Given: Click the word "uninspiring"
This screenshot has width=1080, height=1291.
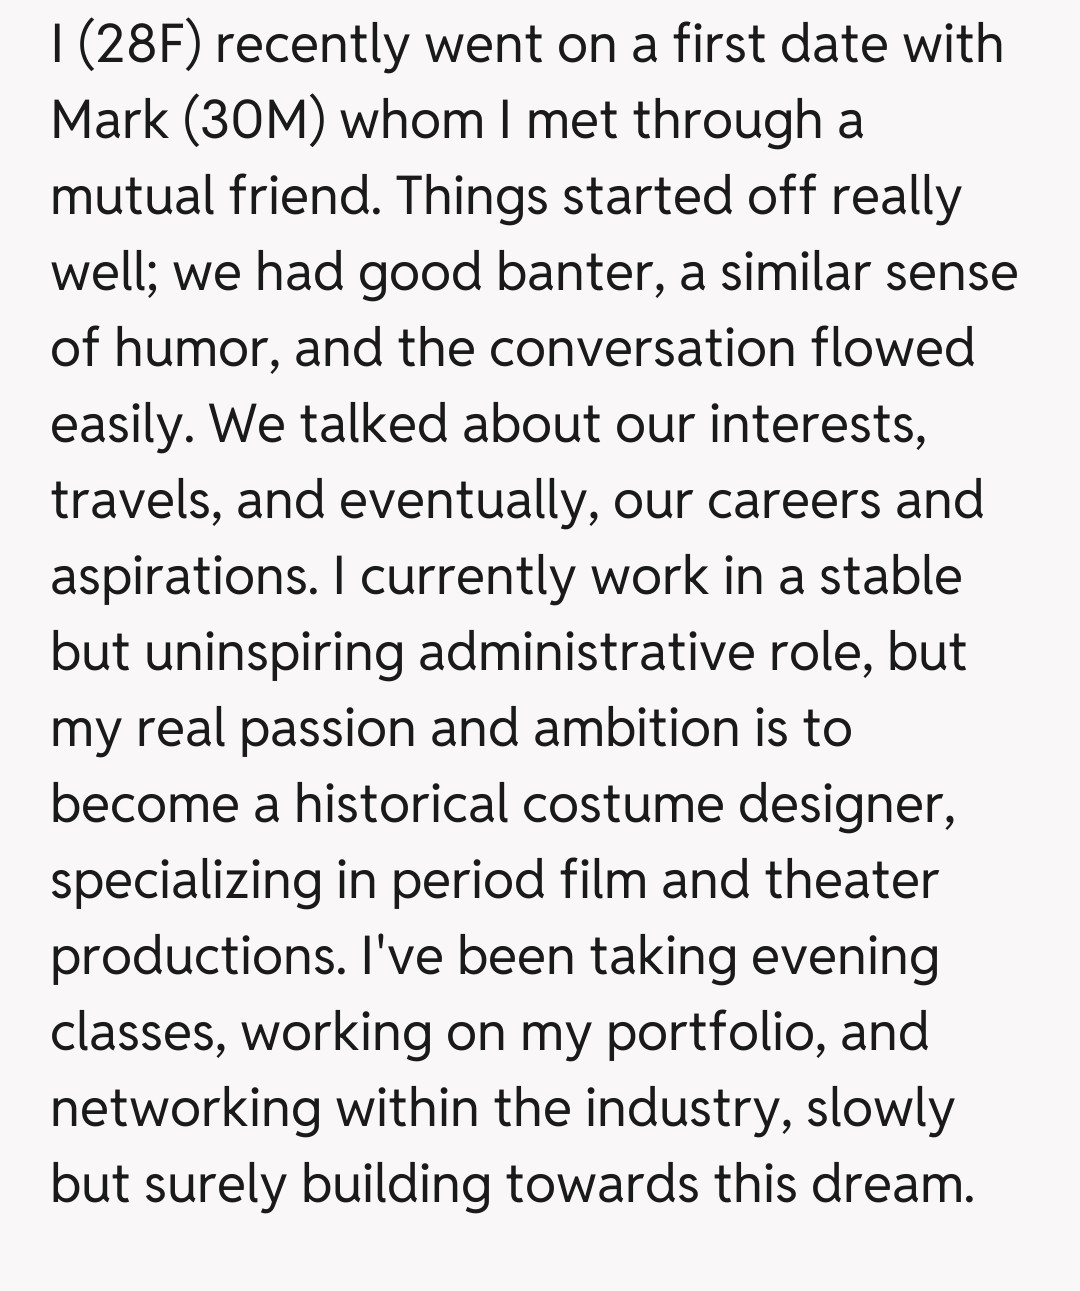Looking at the screenshot, I should pos(274,653).
